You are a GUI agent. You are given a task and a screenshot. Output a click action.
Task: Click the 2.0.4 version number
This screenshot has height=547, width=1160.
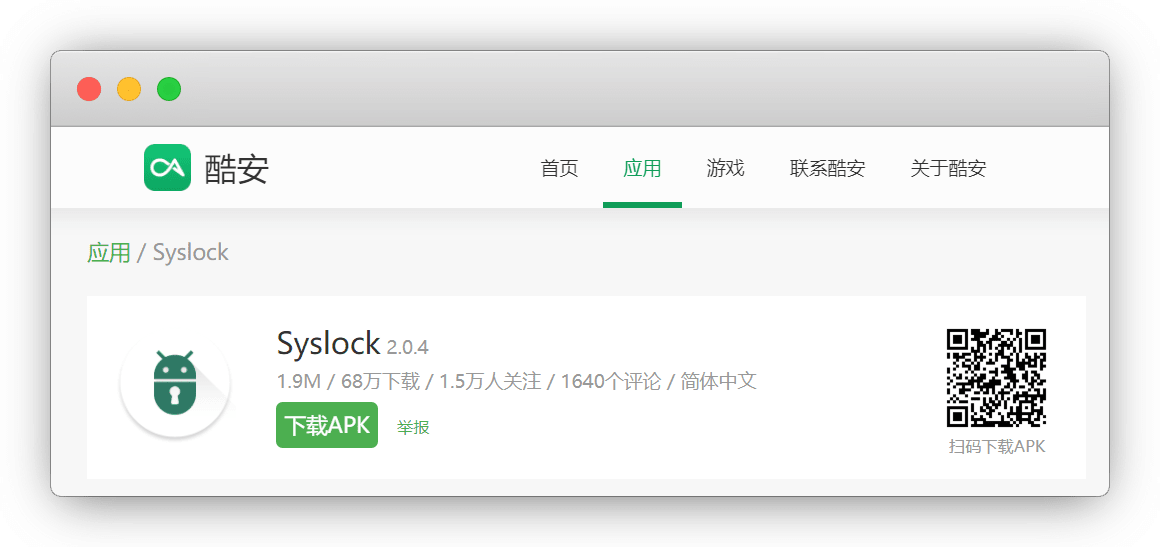[x=408, y=346]
